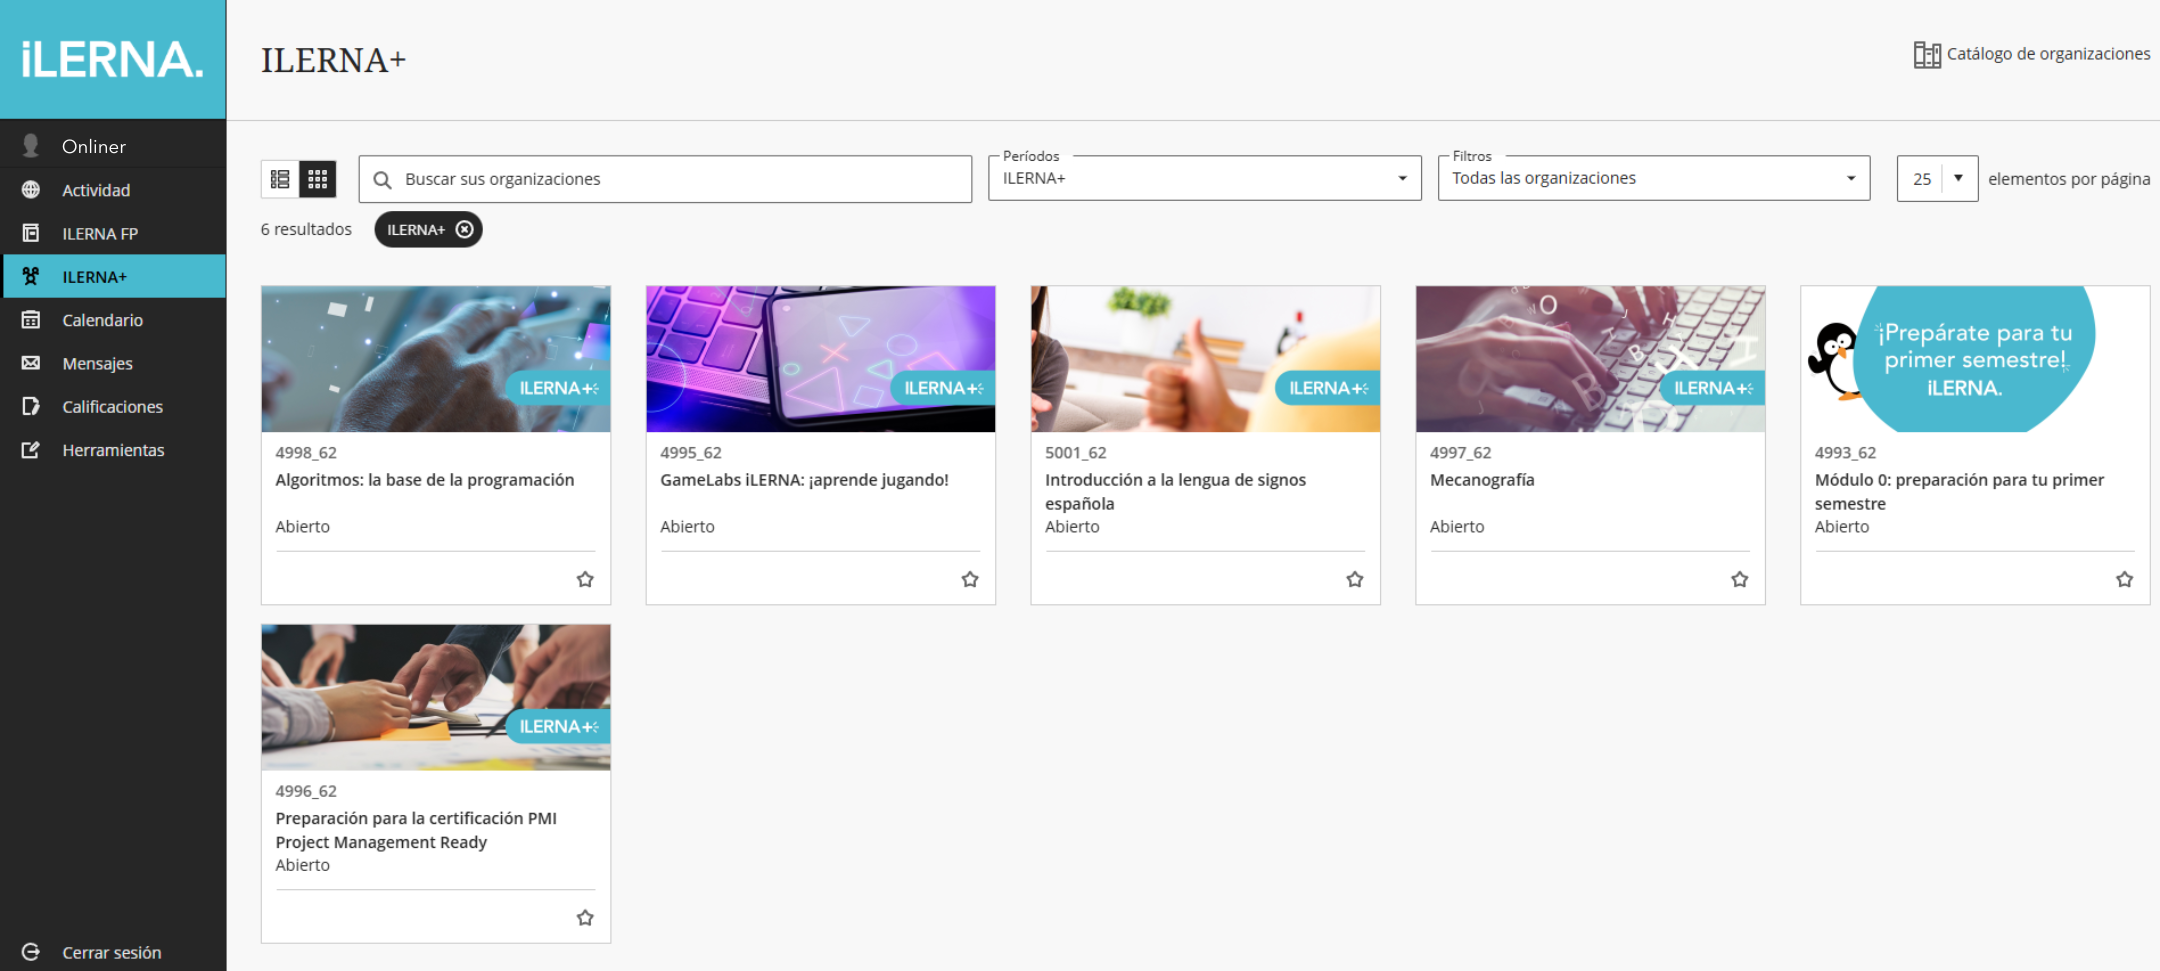Image resolution: width=2160 pixels, height=971 pixels.
Task: Click the Calendario calendar icon
Action: (x=31, y=320)
